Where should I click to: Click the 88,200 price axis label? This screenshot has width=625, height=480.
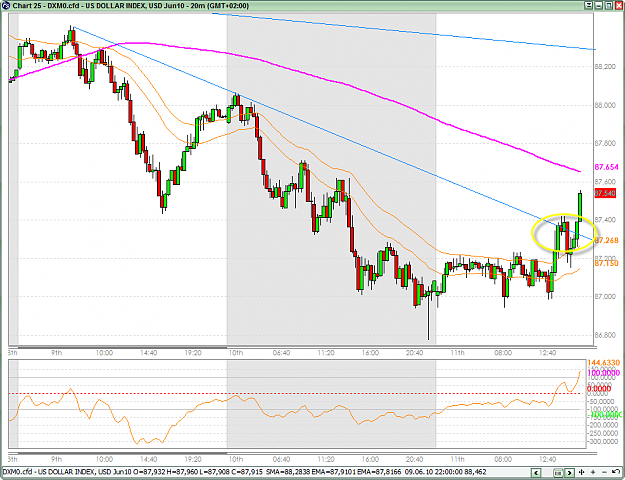[x=605, y=67]
